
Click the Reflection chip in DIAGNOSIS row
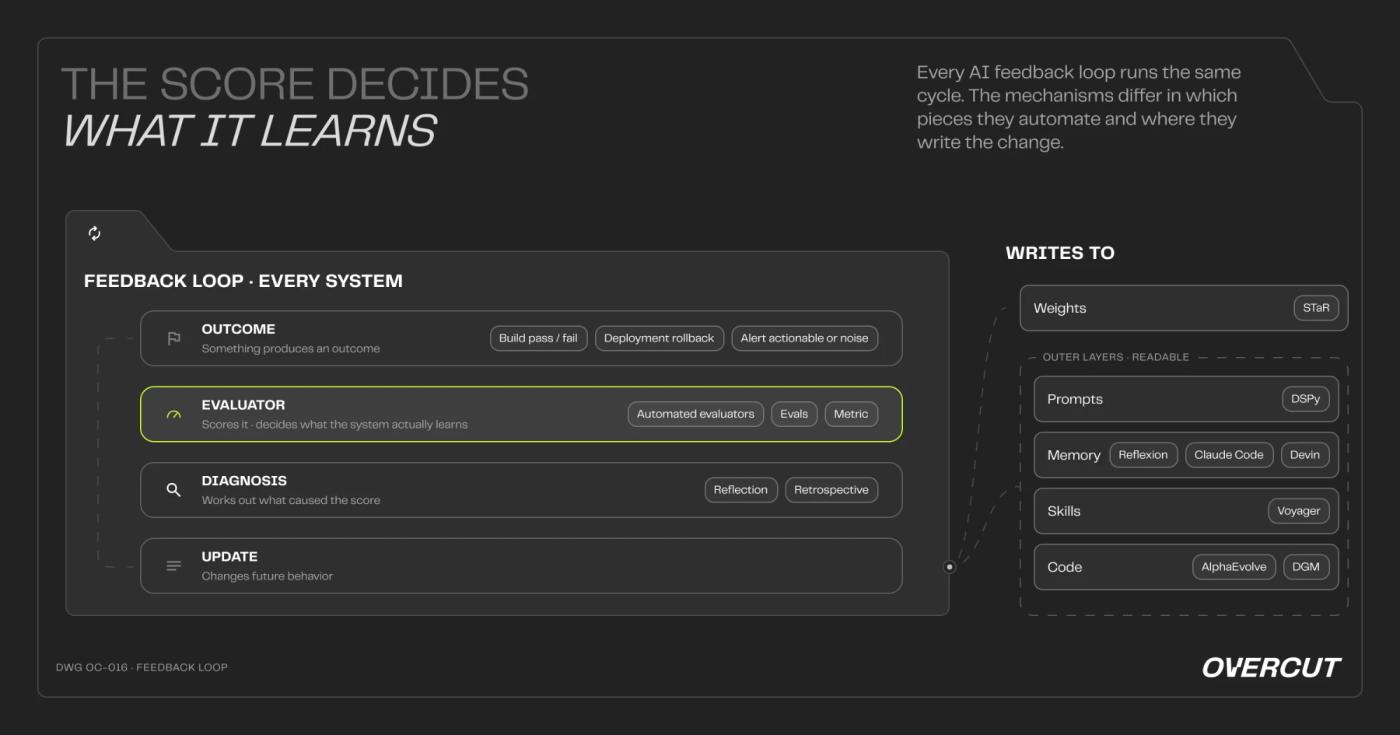[741, 490]
